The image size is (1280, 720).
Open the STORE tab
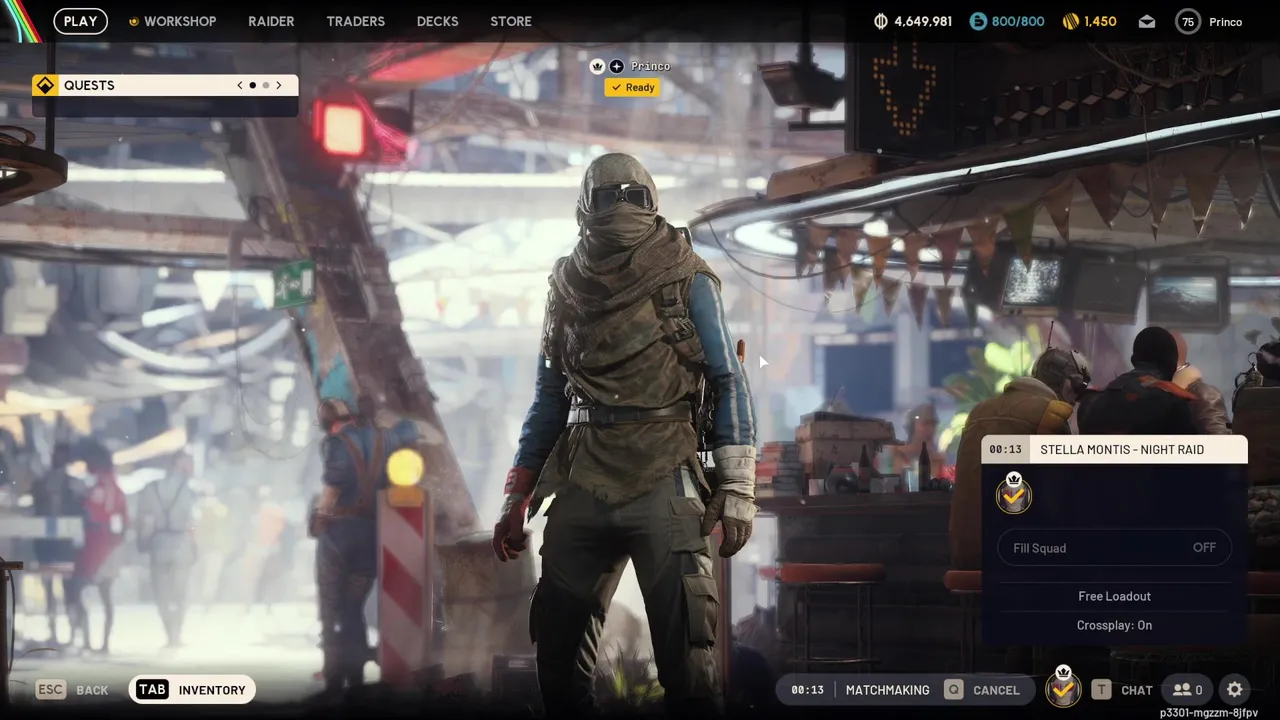tap(511, 21)
